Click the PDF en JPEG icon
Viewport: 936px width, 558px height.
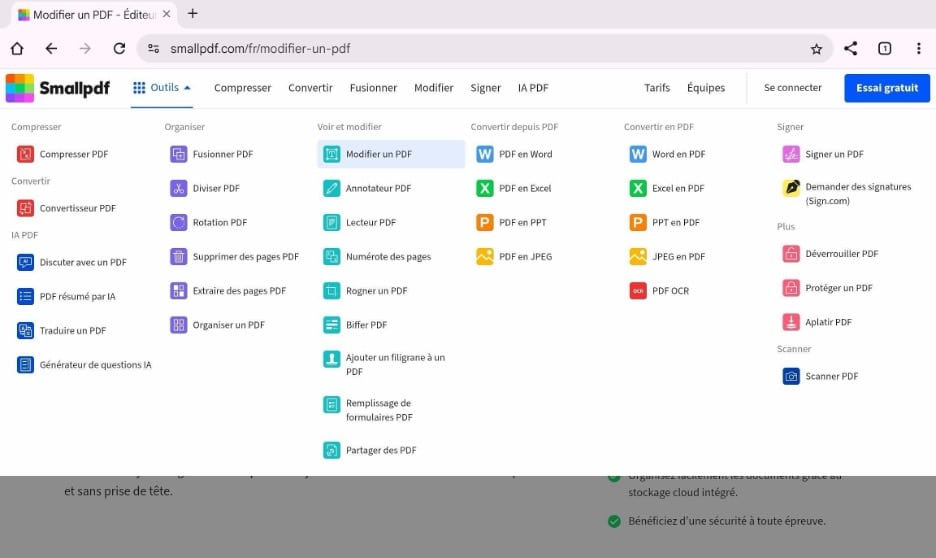(485, 257)
